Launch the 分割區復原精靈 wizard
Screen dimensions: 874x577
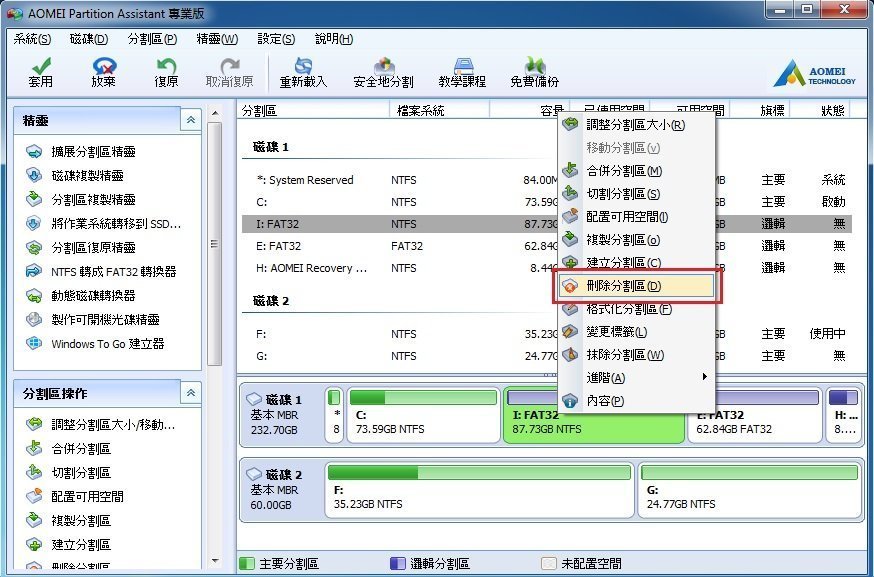tap(81, 248)
